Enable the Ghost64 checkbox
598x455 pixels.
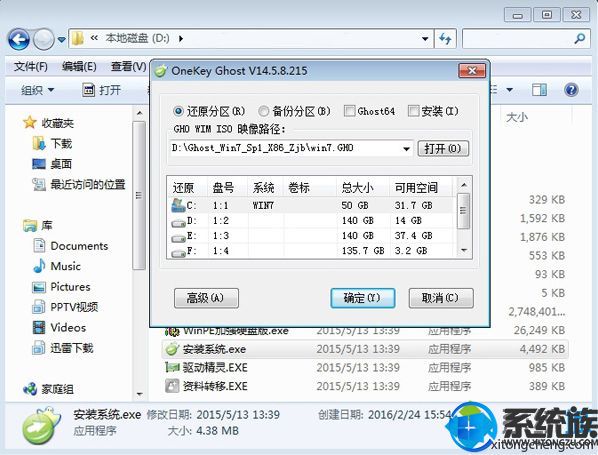pos(349,111)
